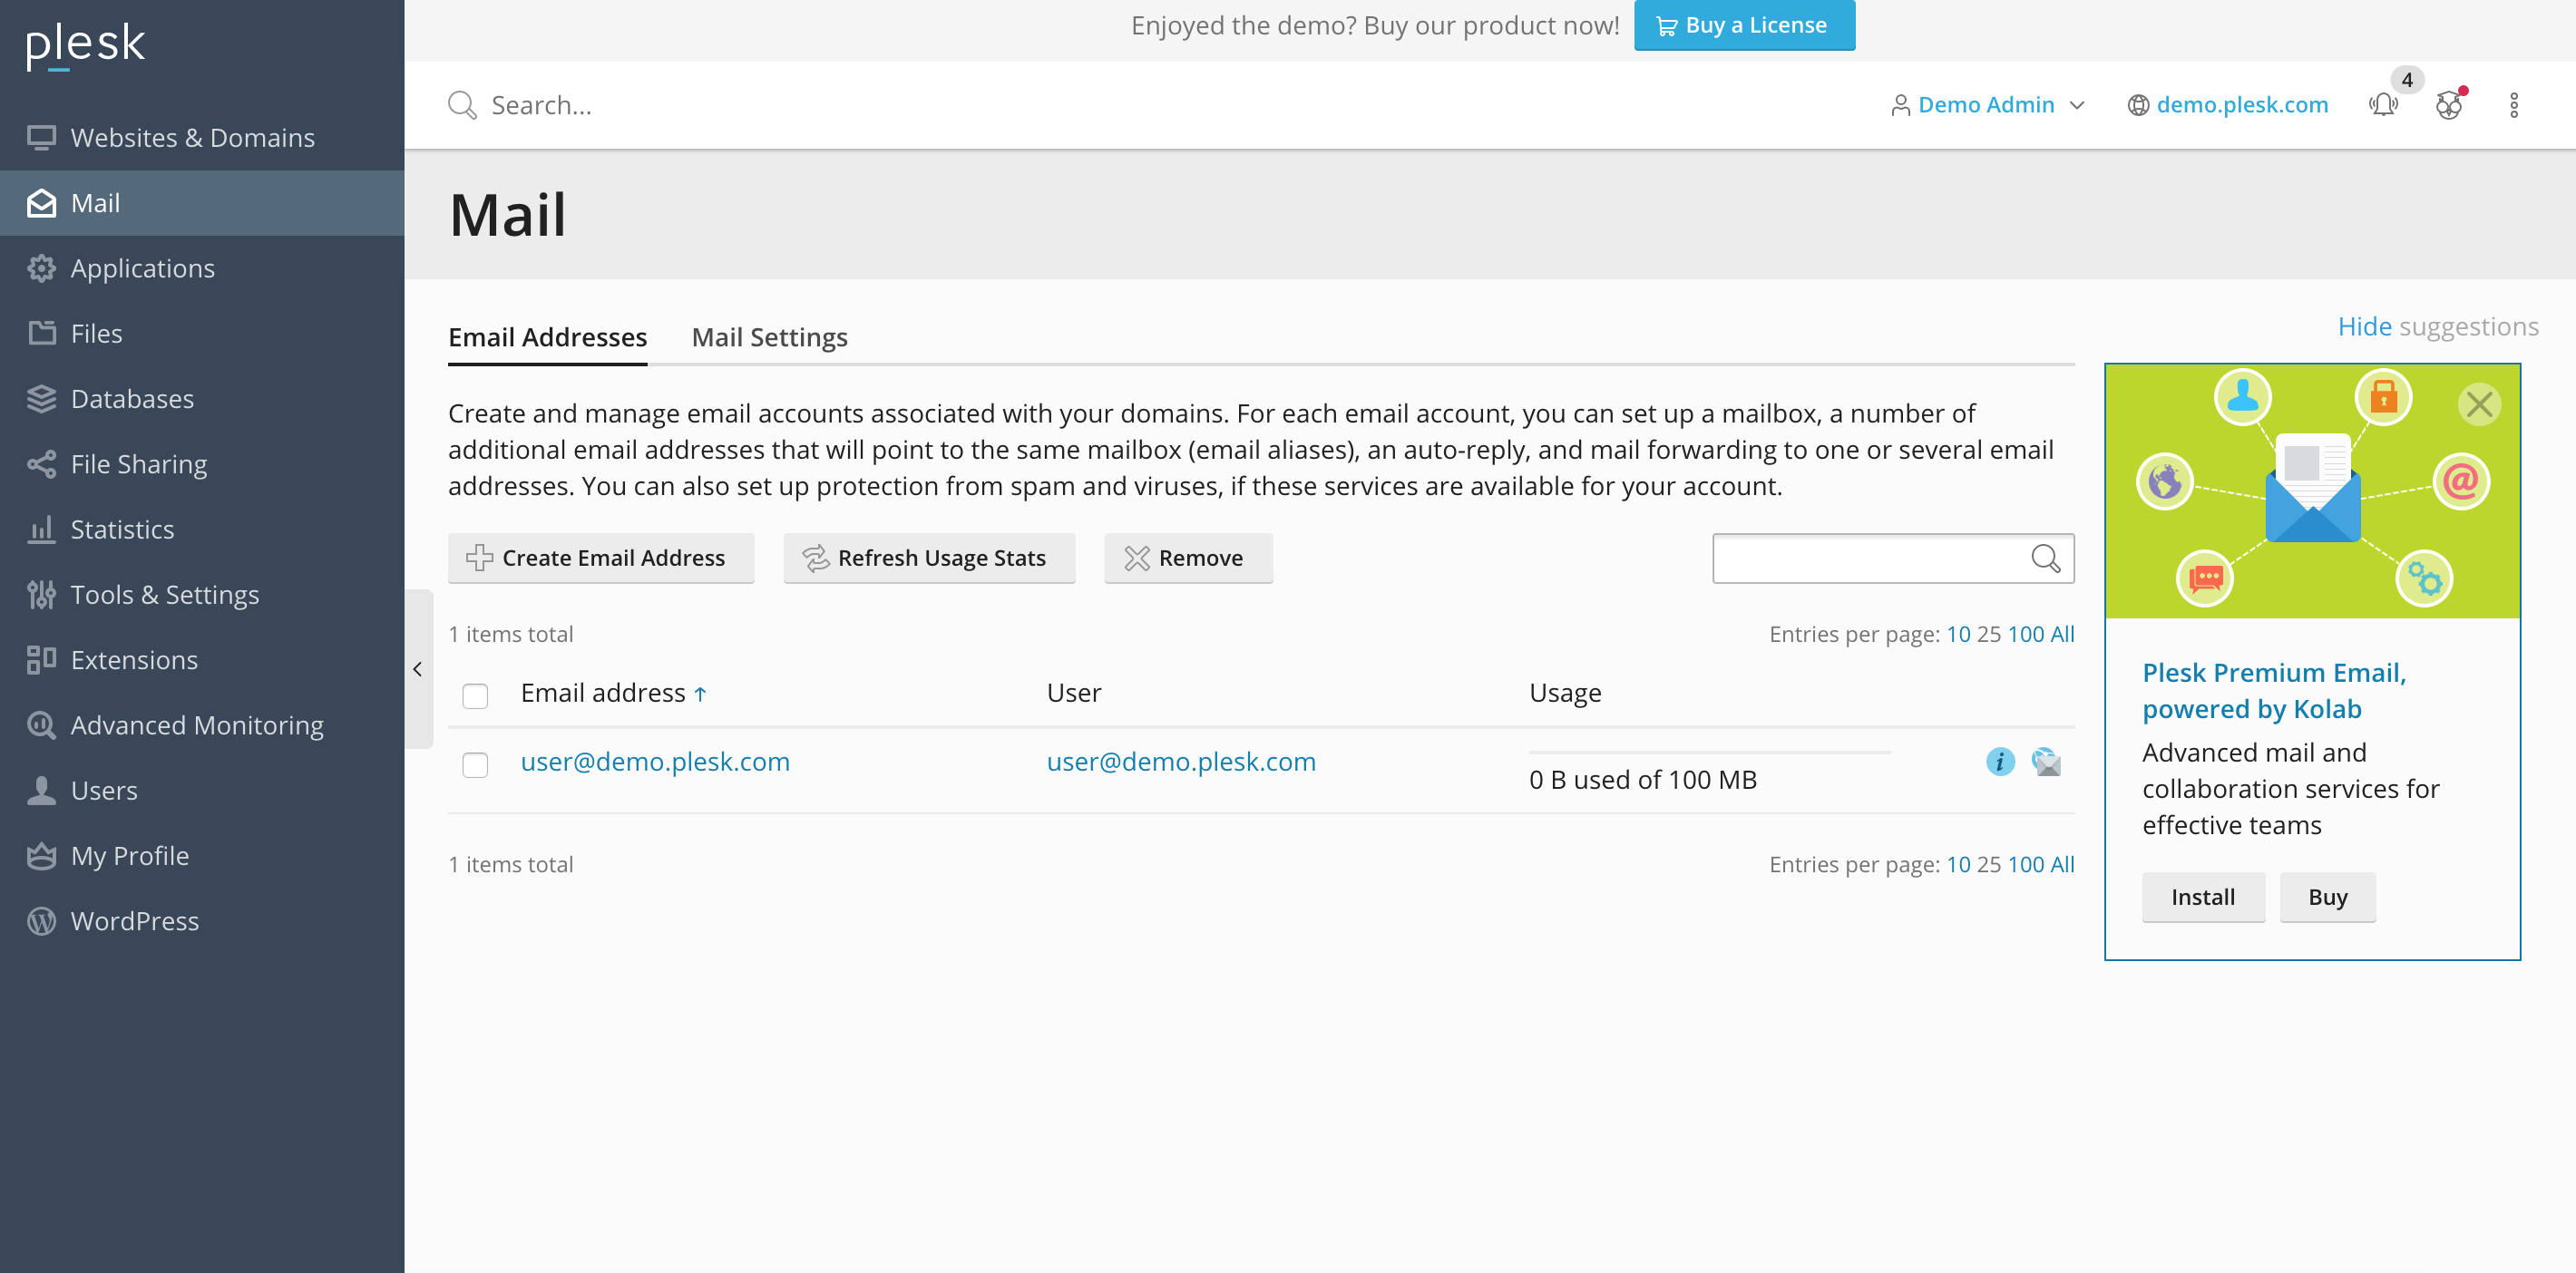This screenshot has height=1273, width=2576.
Task: Open the three-dot more menu
Action: tap(2513, 105)
